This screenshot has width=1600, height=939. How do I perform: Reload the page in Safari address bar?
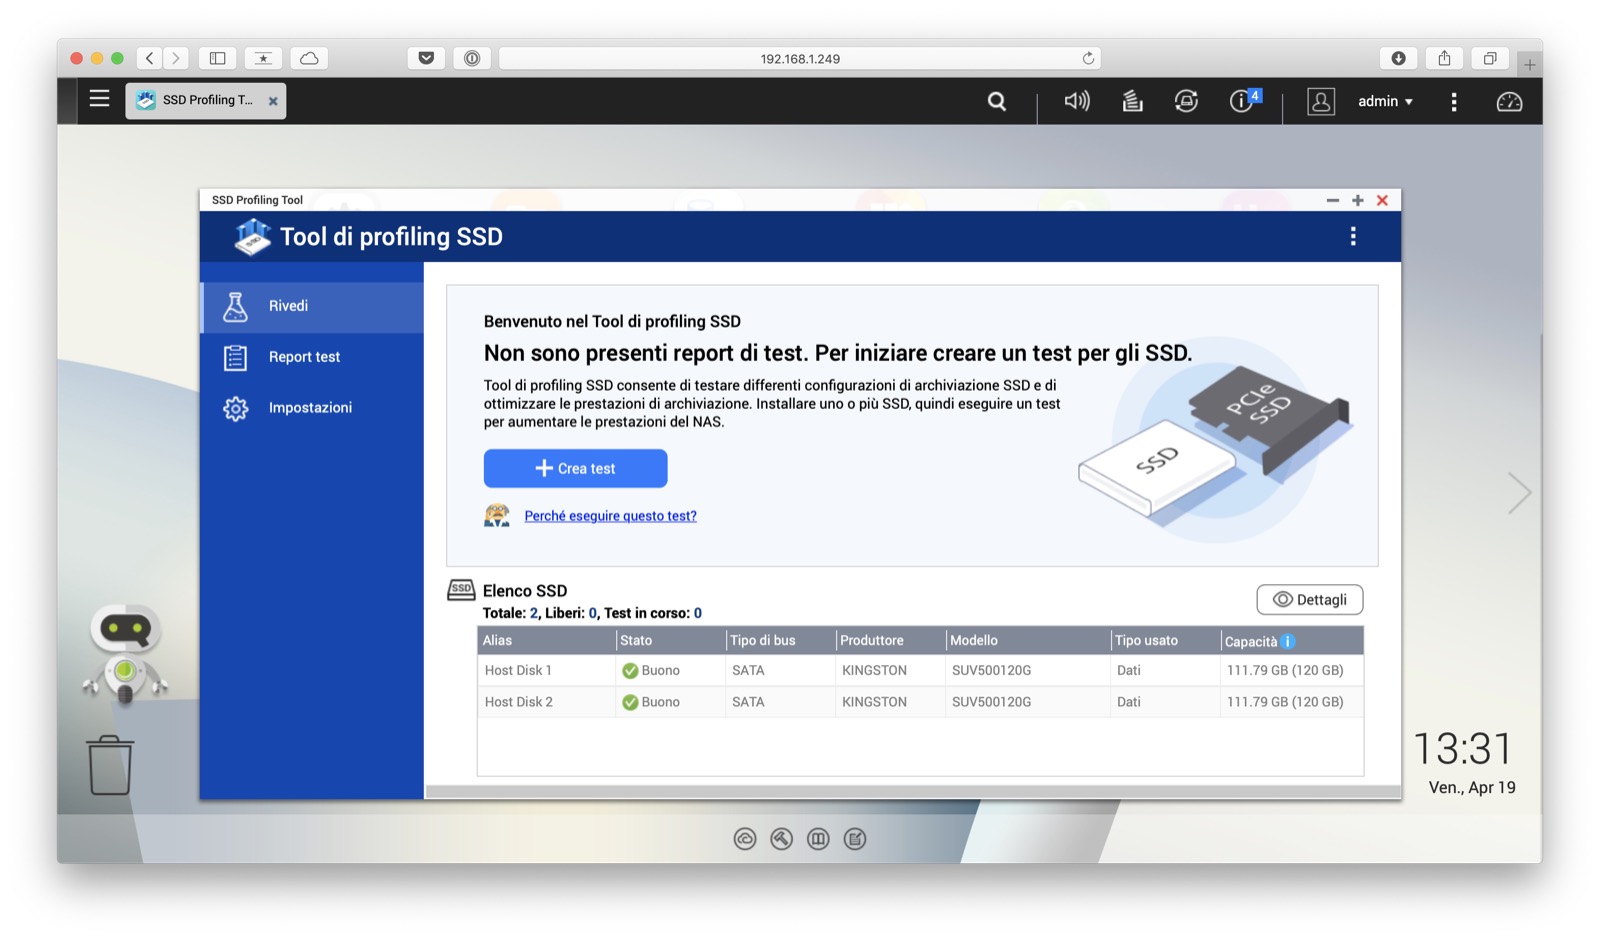(1088, 58)
